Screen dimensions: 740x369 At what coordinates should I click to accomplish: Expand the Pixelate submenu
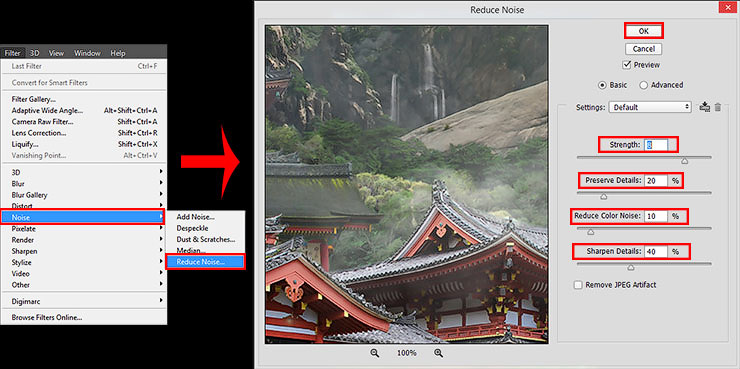click(84, 228)
